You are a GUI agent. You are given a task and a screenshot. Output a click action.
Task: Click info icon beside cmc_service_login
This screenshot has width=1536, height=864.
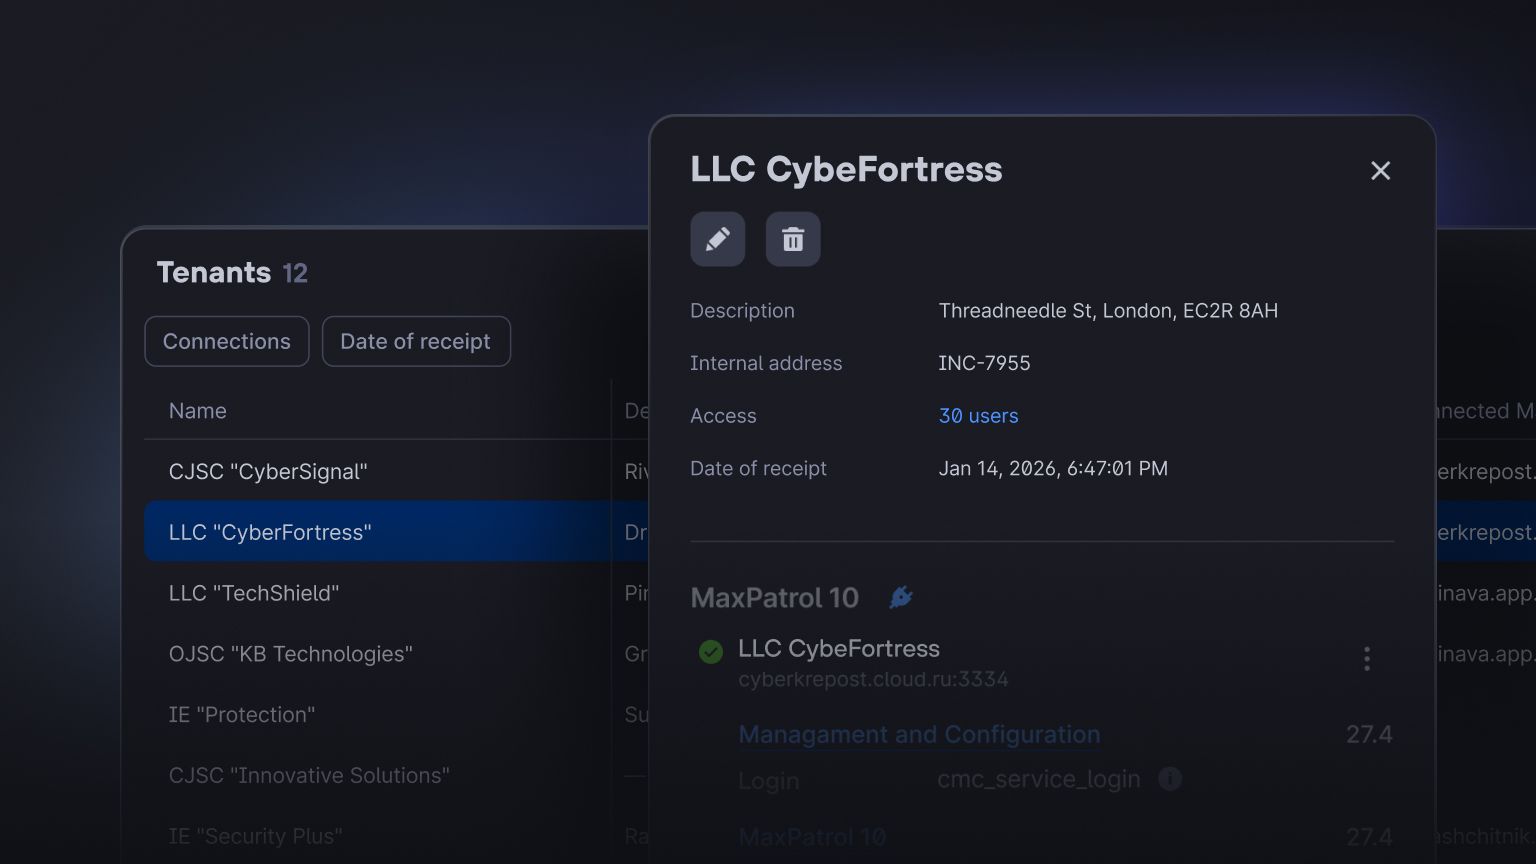point(1170,778)
